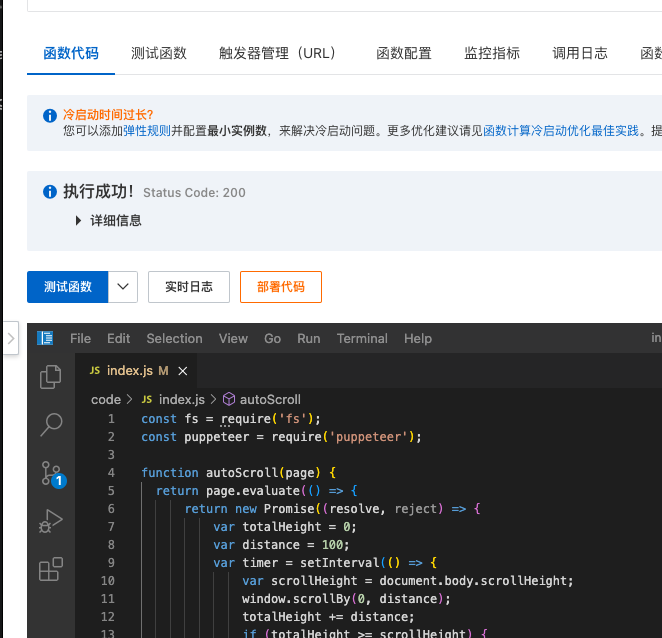Viewport: 662px width, 638px height.
Task: Open the Run and Debug view
Action: (x=51, y=521)
